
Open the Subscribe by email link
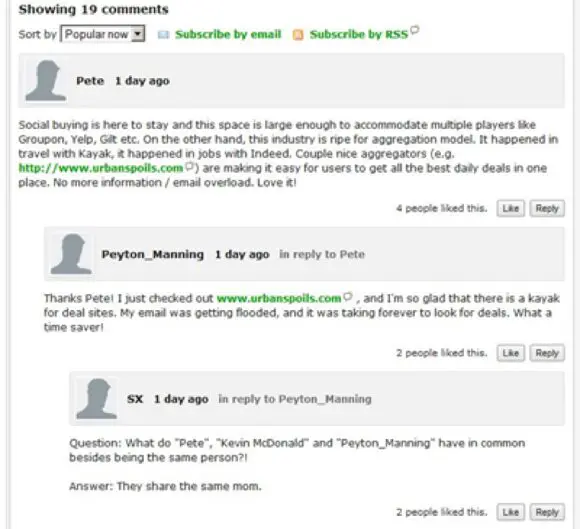[228, 34]
